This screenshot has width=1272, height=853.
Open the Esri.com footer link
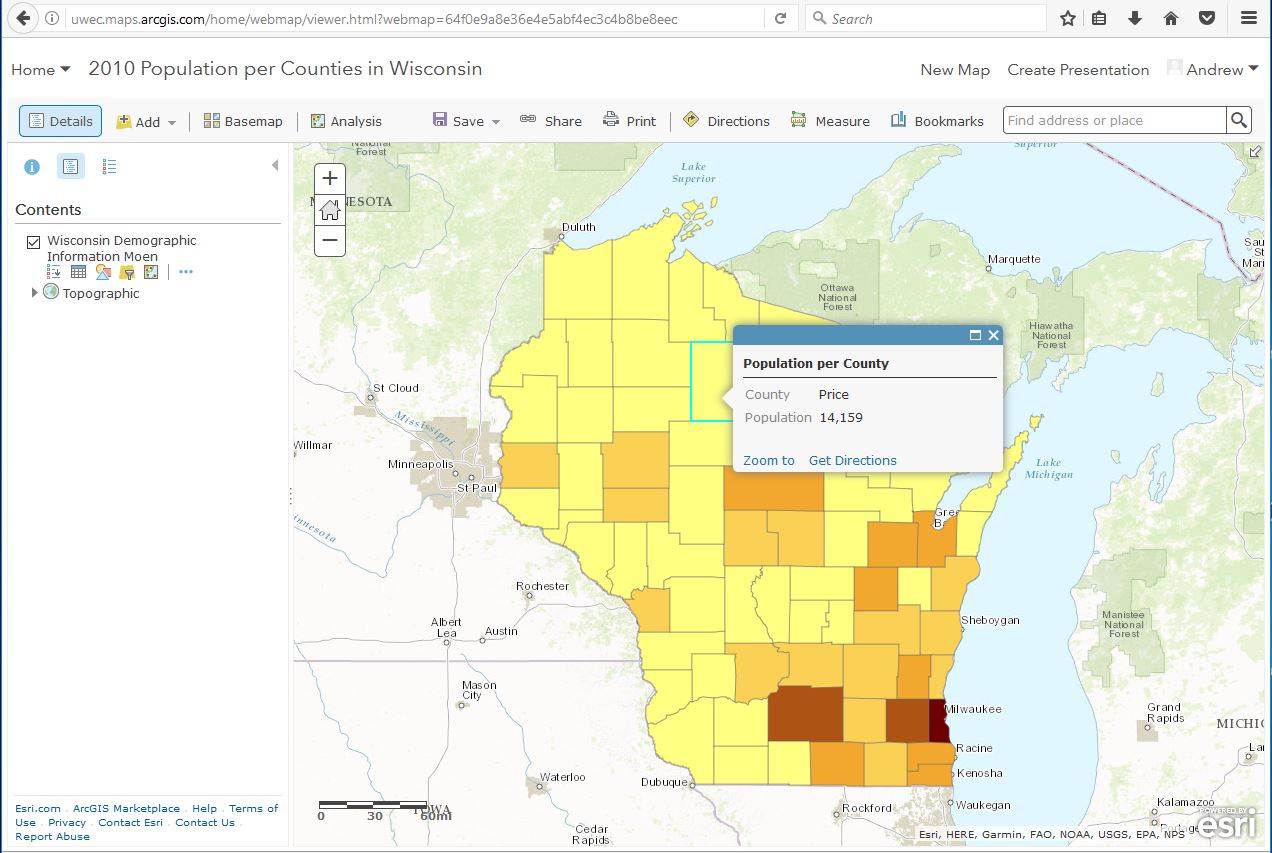[x=38, y=808]
